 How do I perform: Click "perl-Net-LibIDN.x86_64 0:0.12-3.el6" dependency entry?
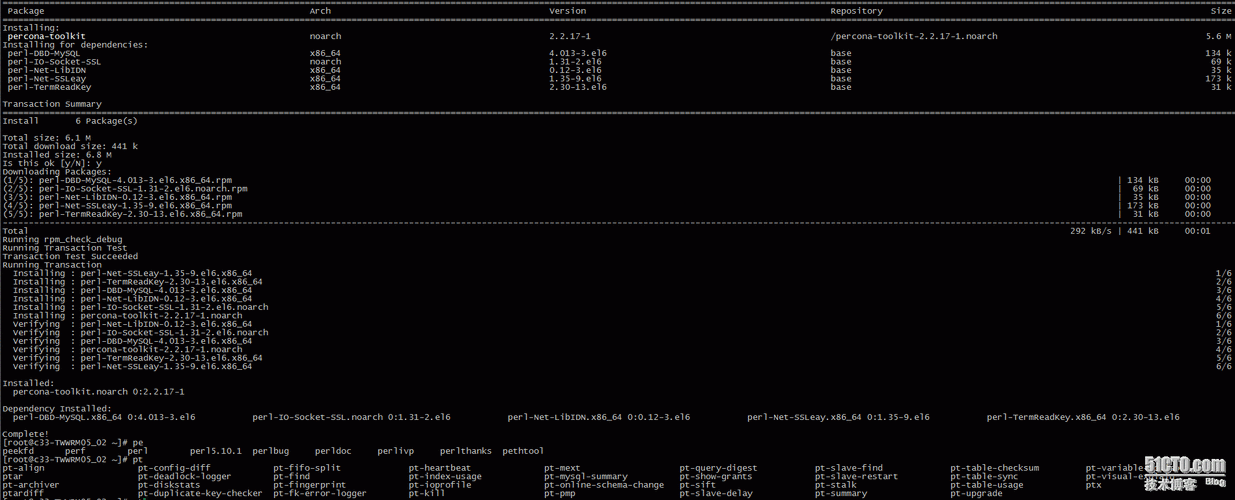click(x=598, y=417)
